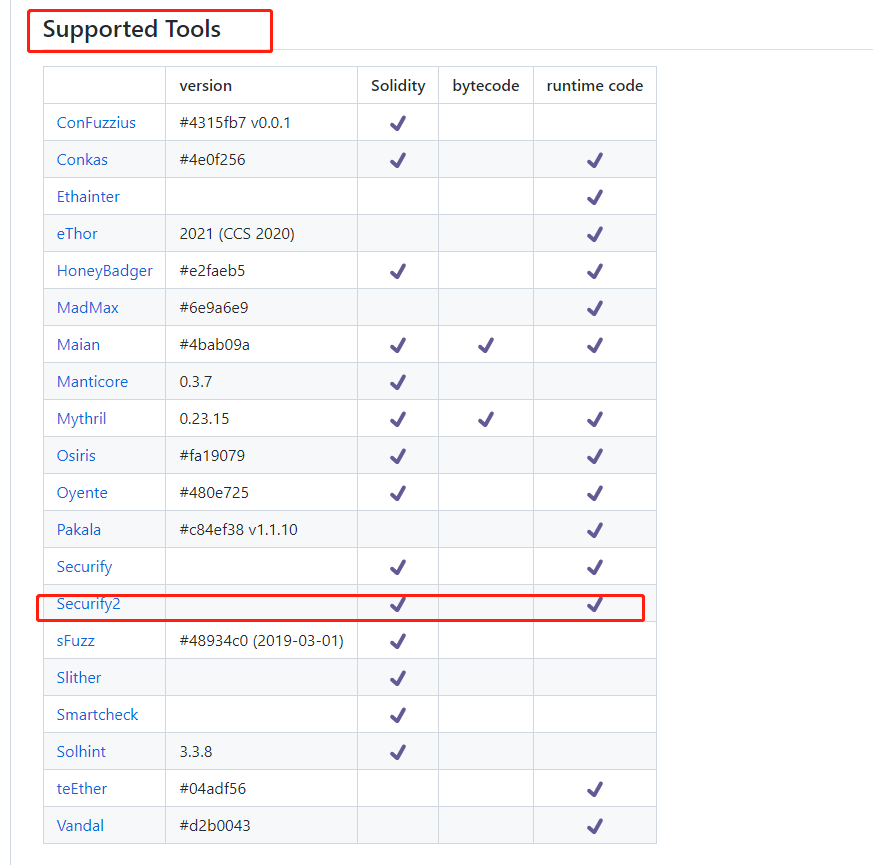
Task: Click the Solidity checkmark for Securify2
Action: pyautogui.click(x=397, y=603)
